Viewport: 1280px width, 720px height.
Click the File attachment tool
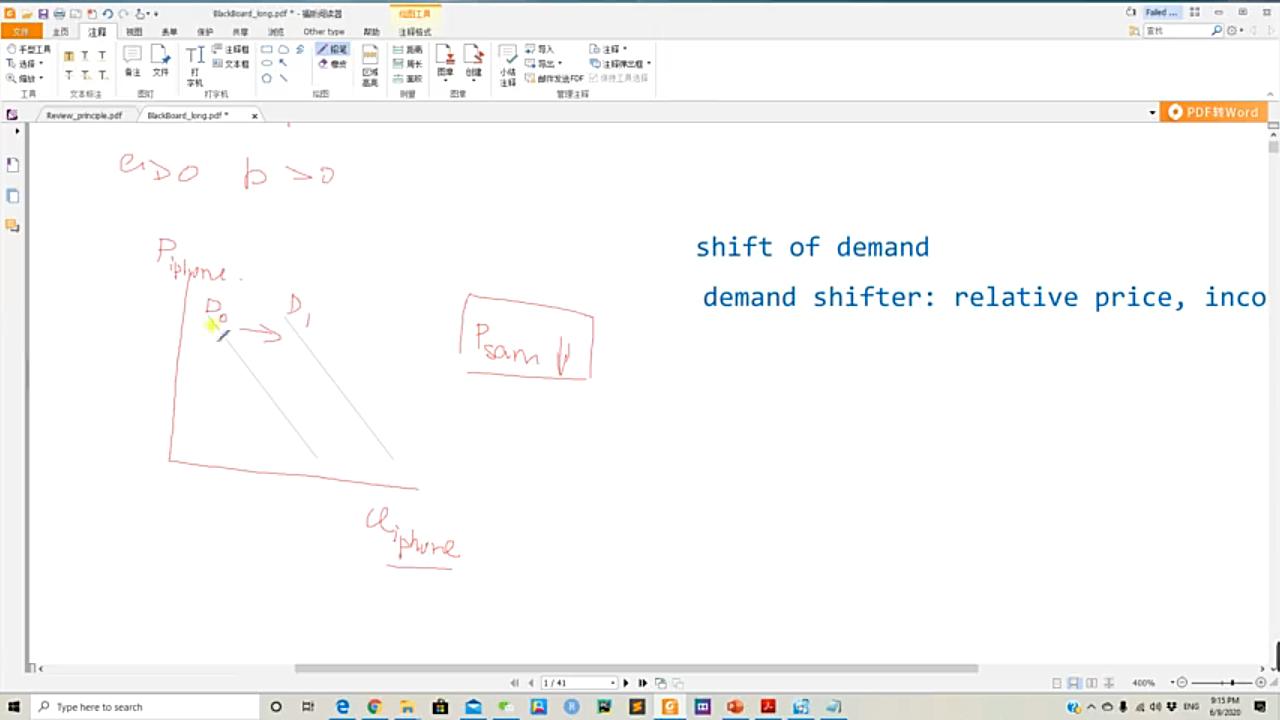[160, 61]
